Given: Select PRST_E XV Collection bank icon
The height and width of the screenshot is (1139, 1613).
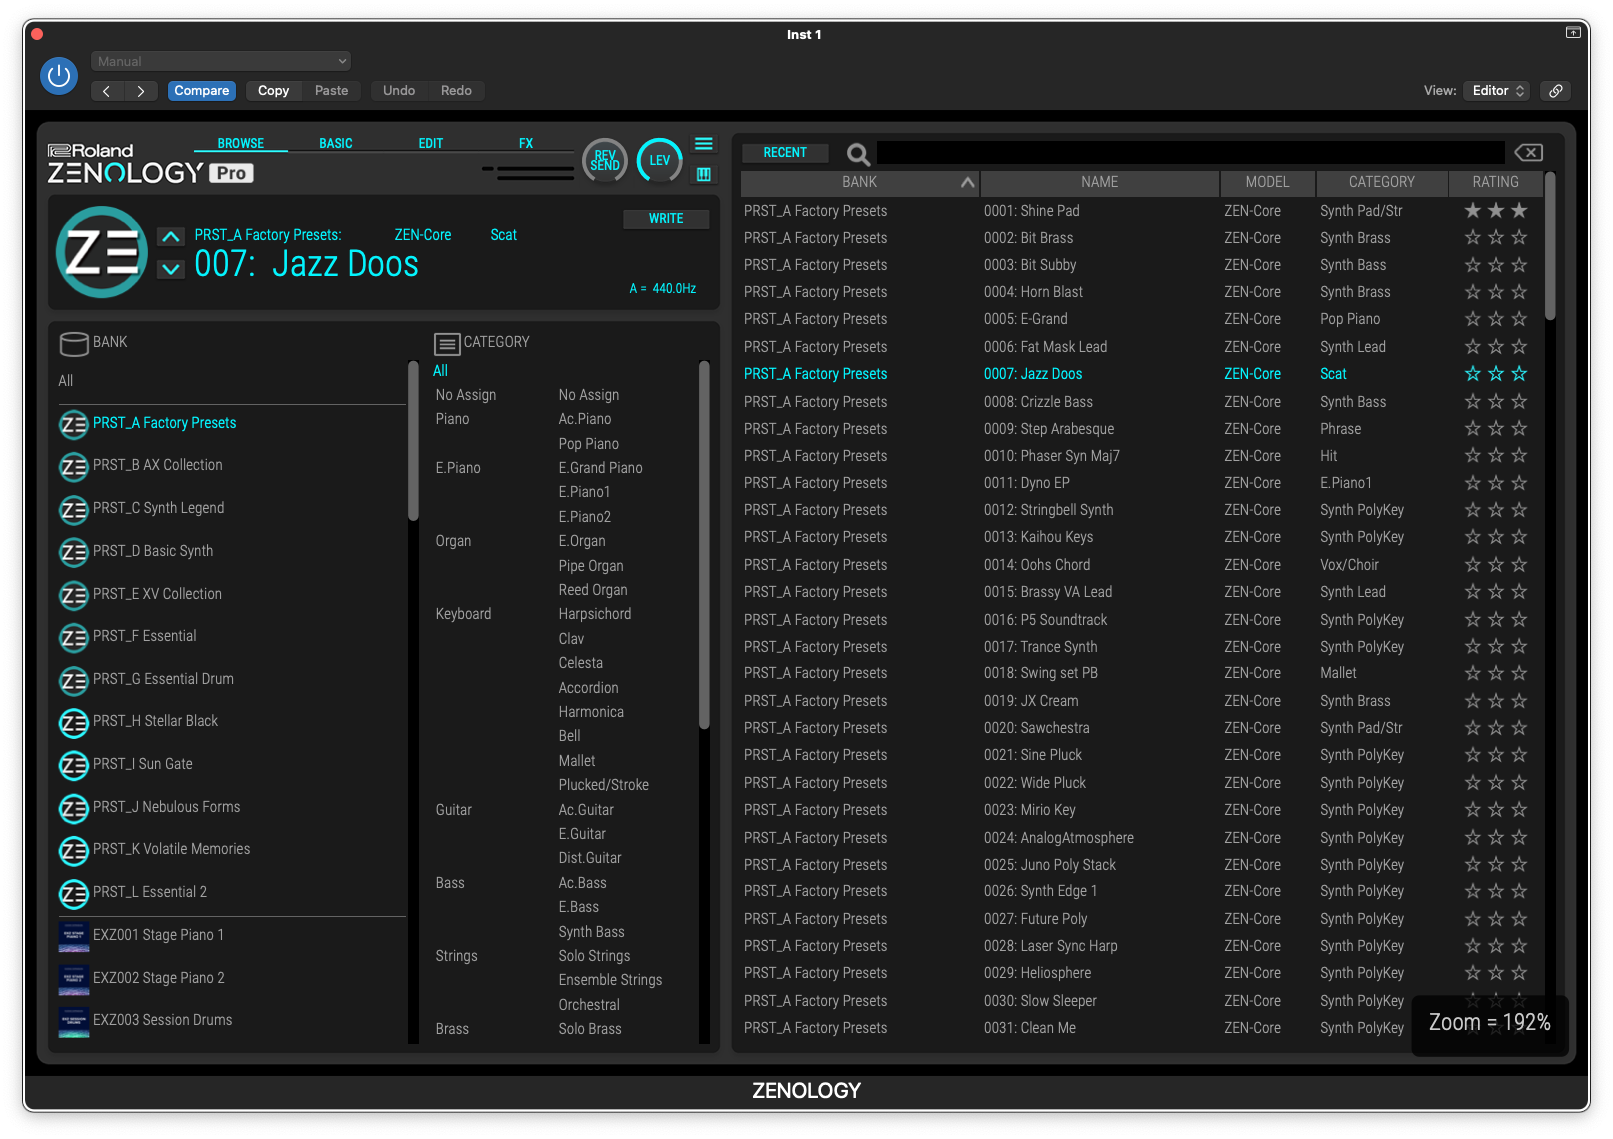Looking at the screenshot, I should 74,595.
